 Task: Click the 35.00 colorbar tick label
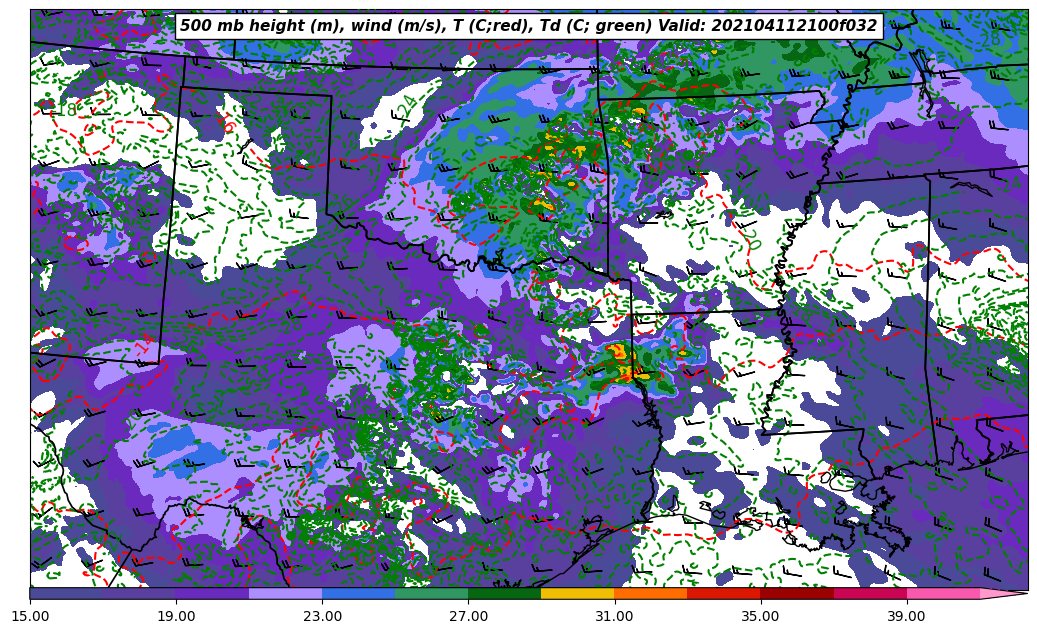tap(760, 617)
